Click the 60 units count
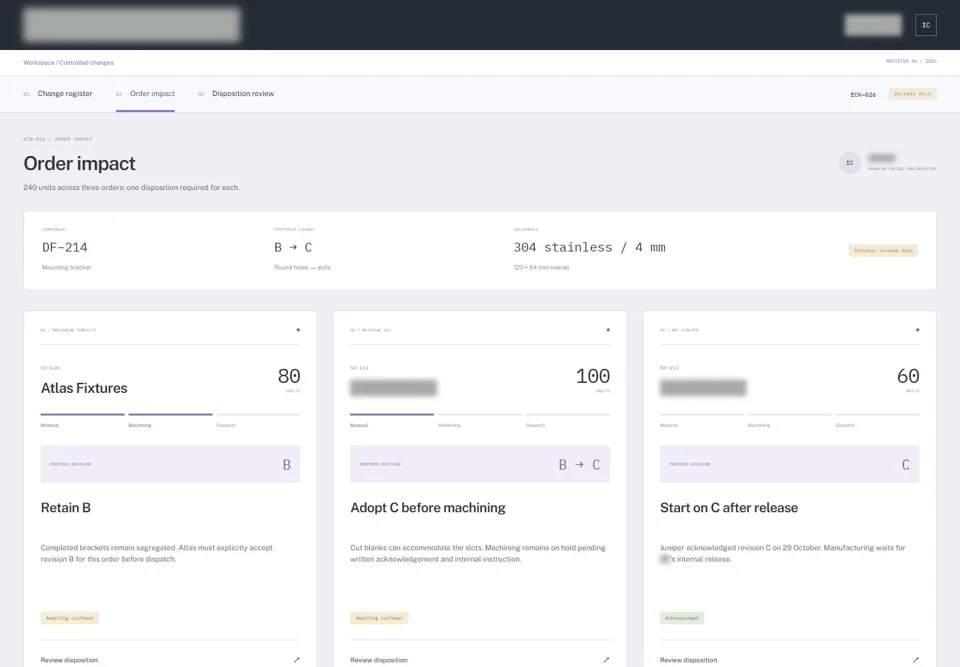 908,376
